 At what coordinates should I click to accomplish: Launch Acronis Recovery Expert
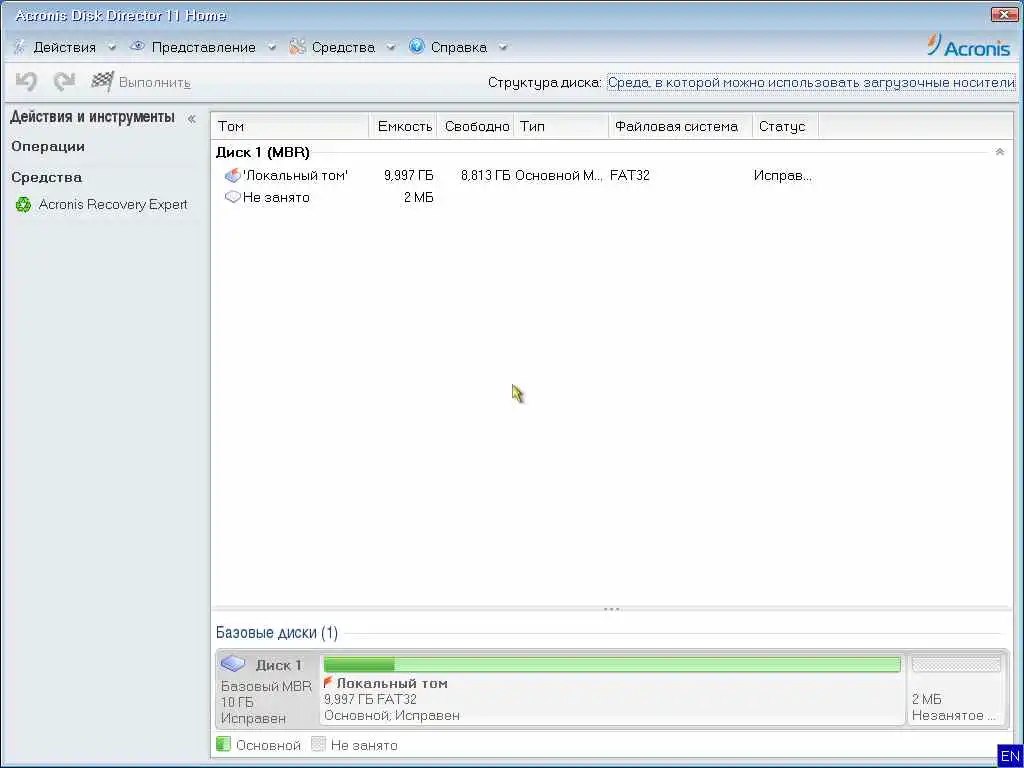point(112,204)
